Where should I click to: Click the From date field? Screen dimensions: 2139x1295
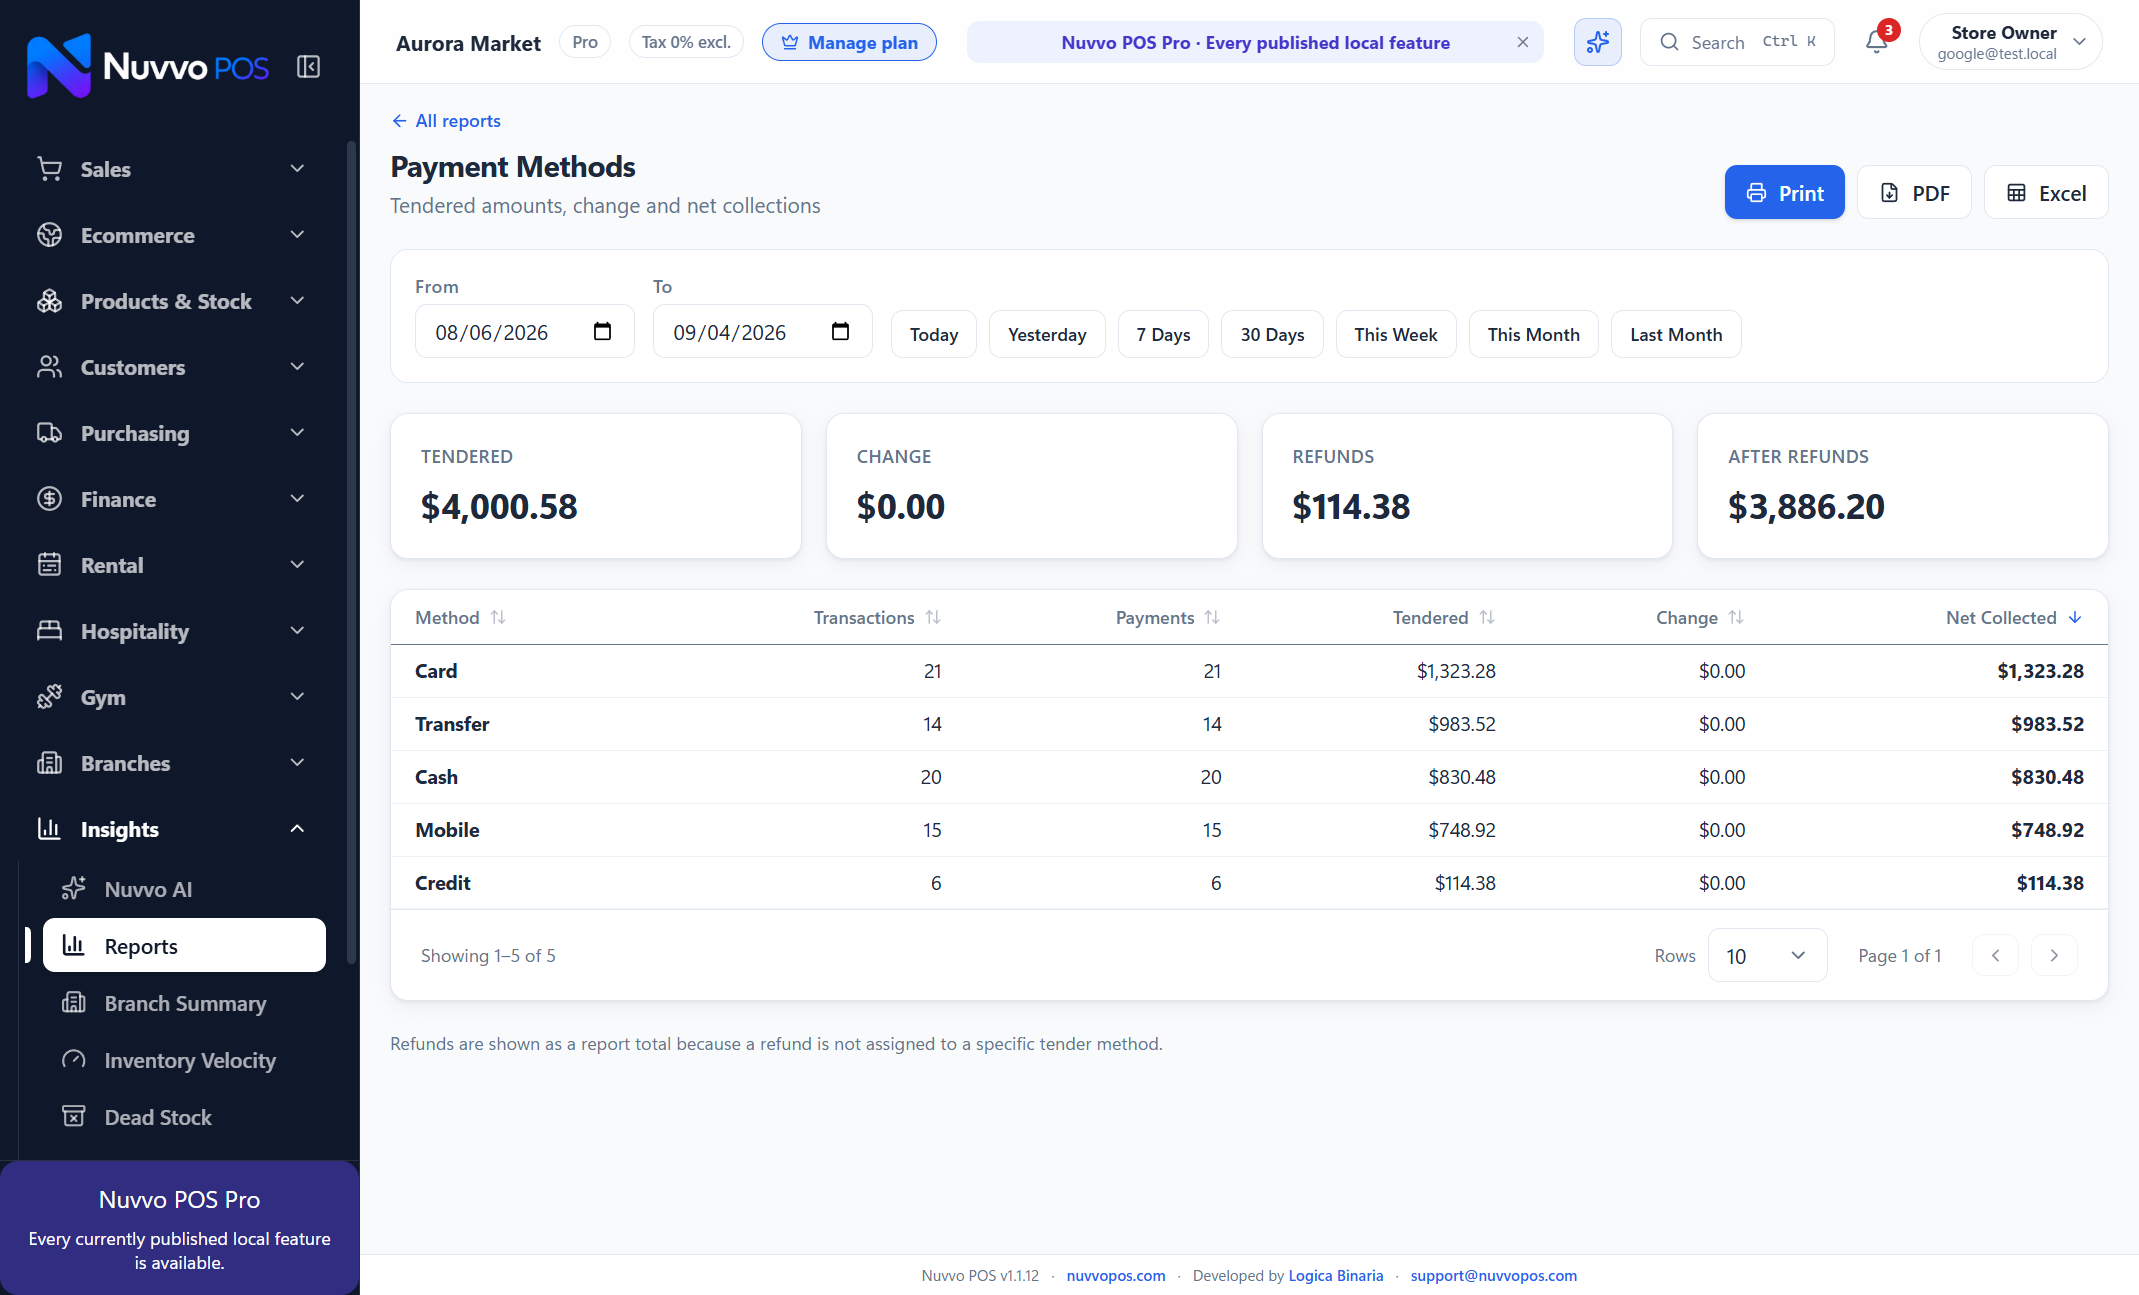click(524, 332)
